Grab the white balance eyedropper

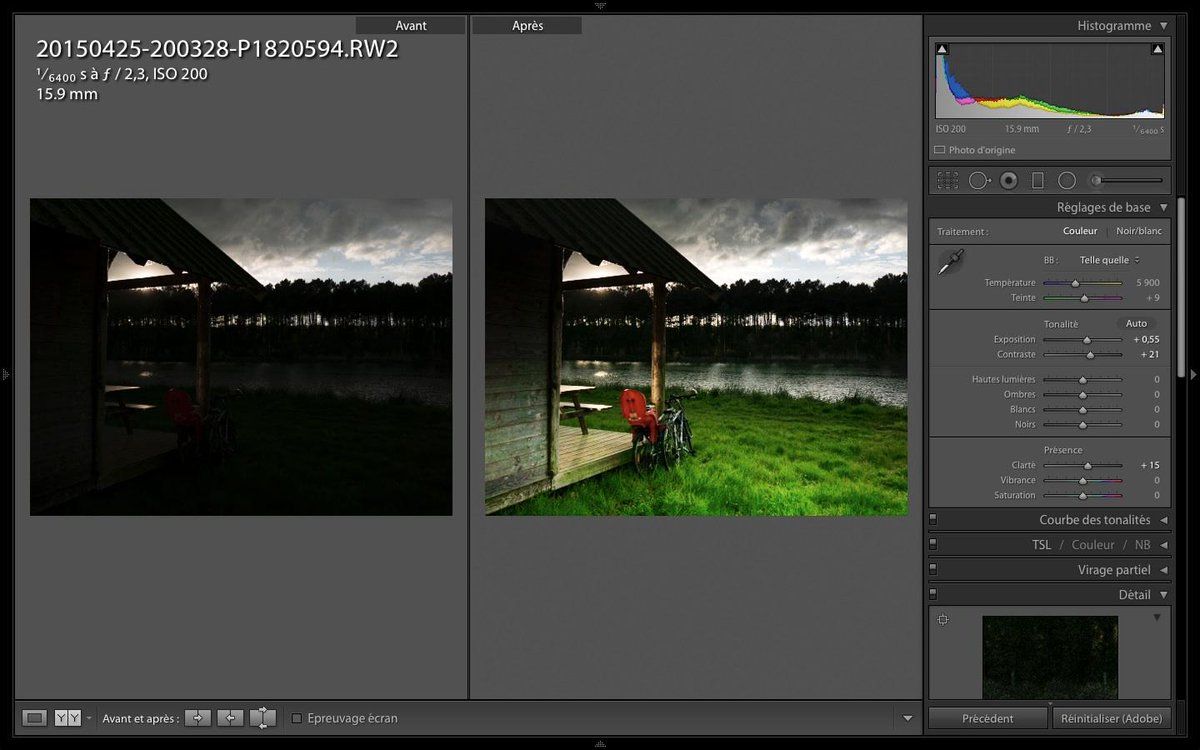coord(950,263)
